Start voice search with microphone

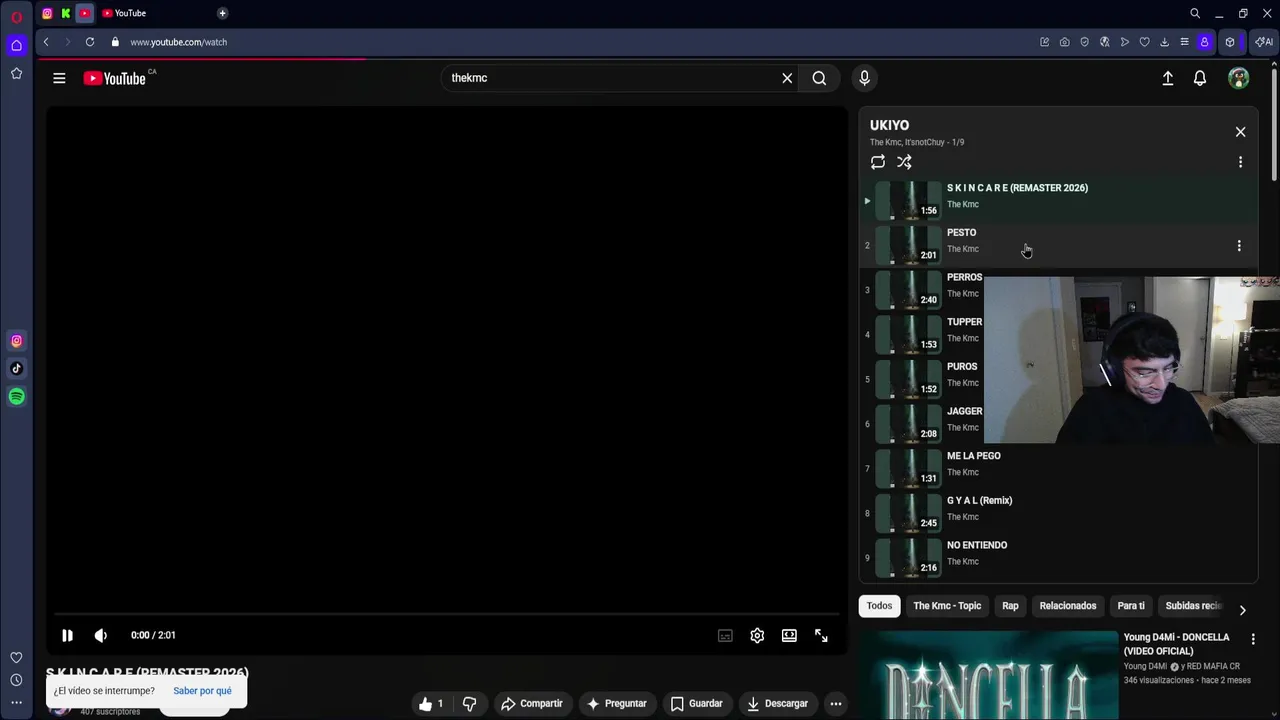pos(865,78)
